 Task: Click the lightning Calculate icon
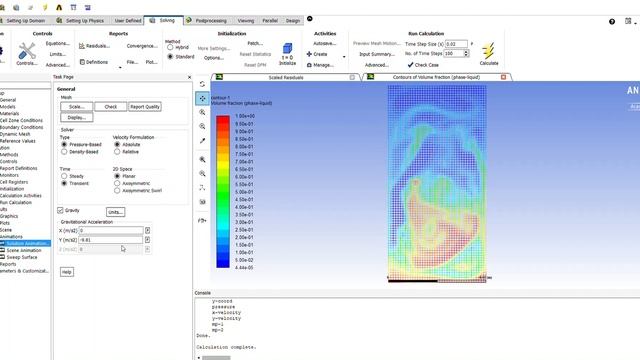click(x=489, y=51)
